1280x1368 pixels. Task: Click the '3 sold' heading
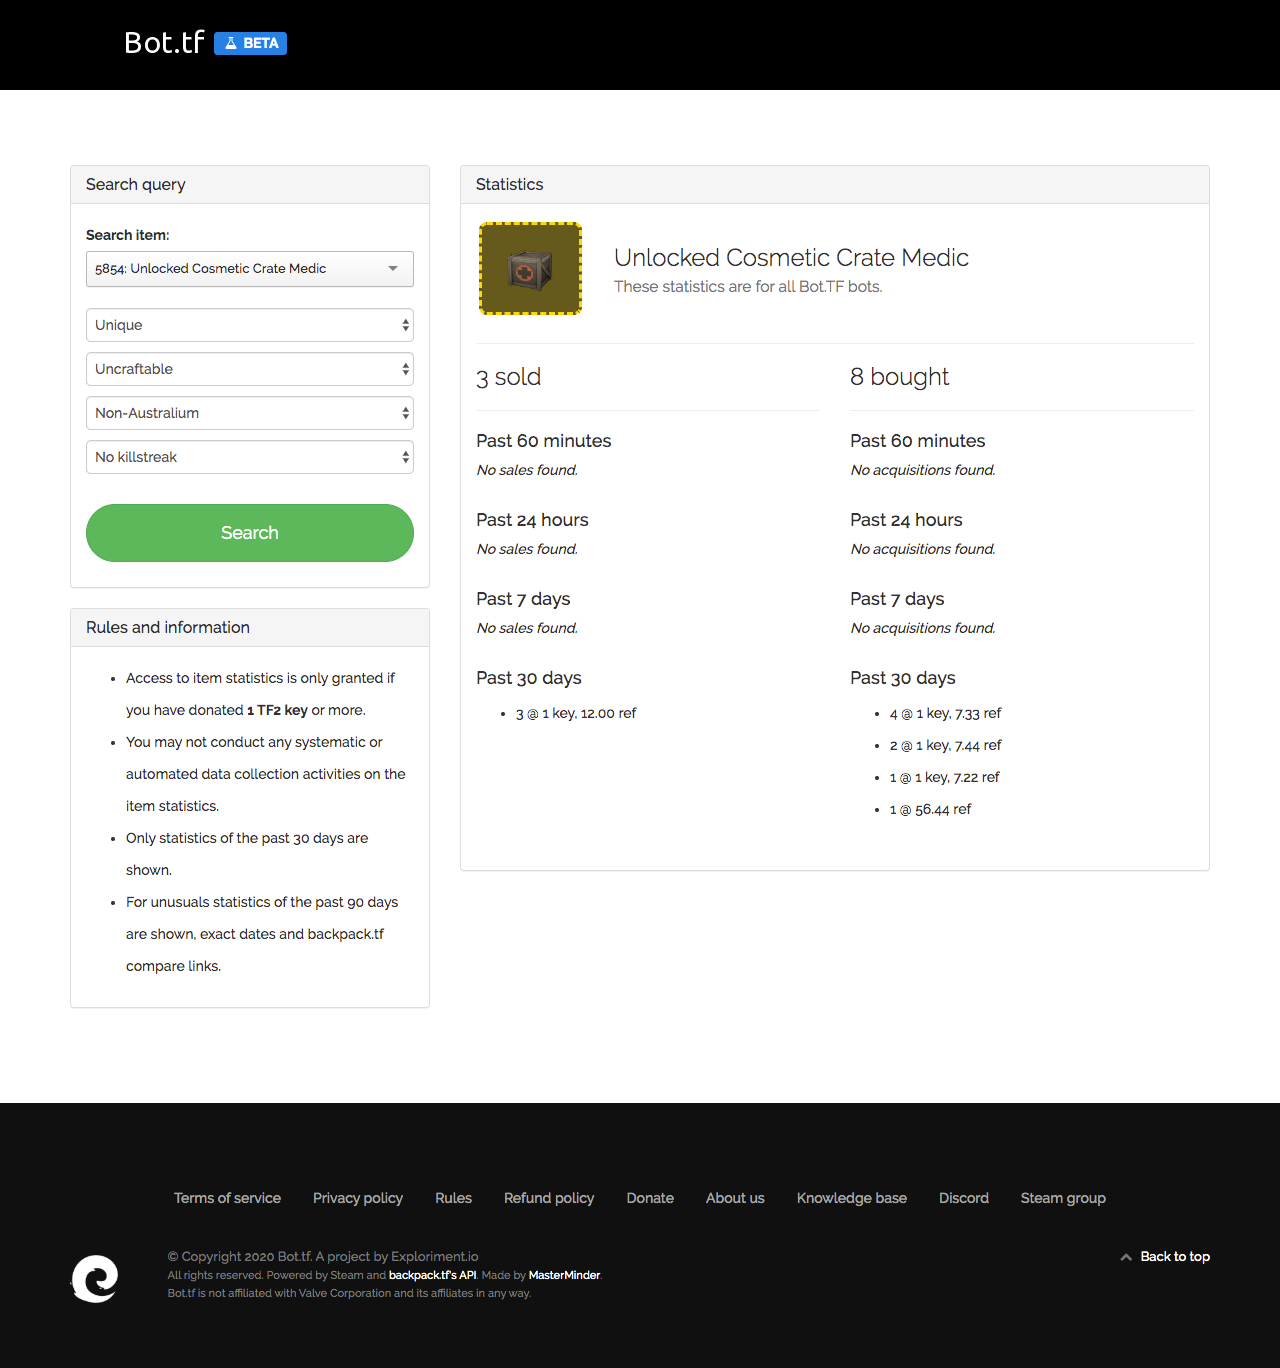pos(508,377)
